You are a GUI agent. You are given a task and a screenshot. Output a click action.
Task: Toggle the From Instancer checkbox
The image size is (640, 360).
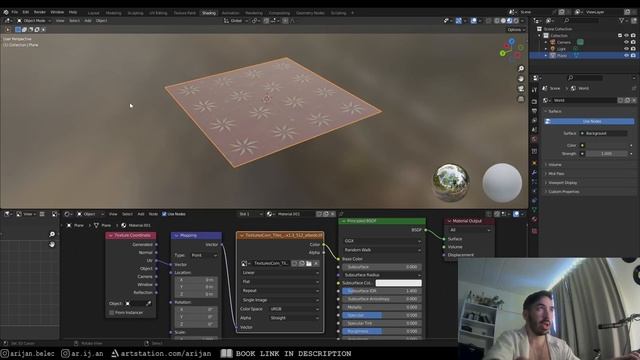coord(111,313)
